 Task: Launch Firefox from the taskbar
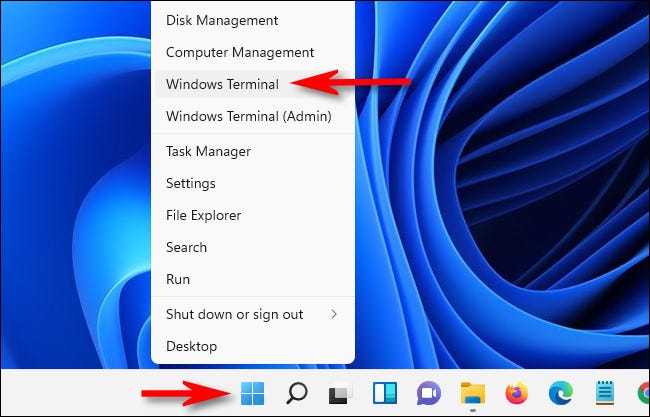[x=517, y=393]
